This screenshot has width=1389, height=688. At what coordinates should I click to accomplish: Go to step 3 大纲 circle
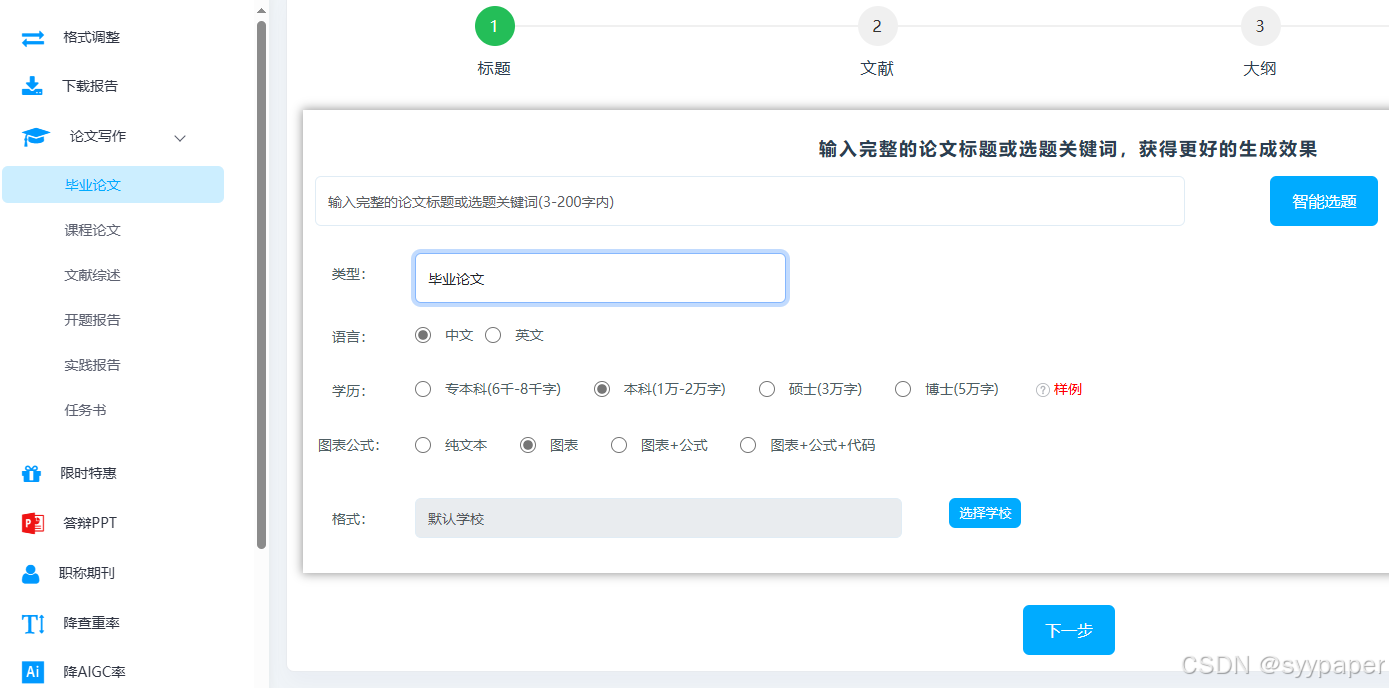[x=1261, y=26]
